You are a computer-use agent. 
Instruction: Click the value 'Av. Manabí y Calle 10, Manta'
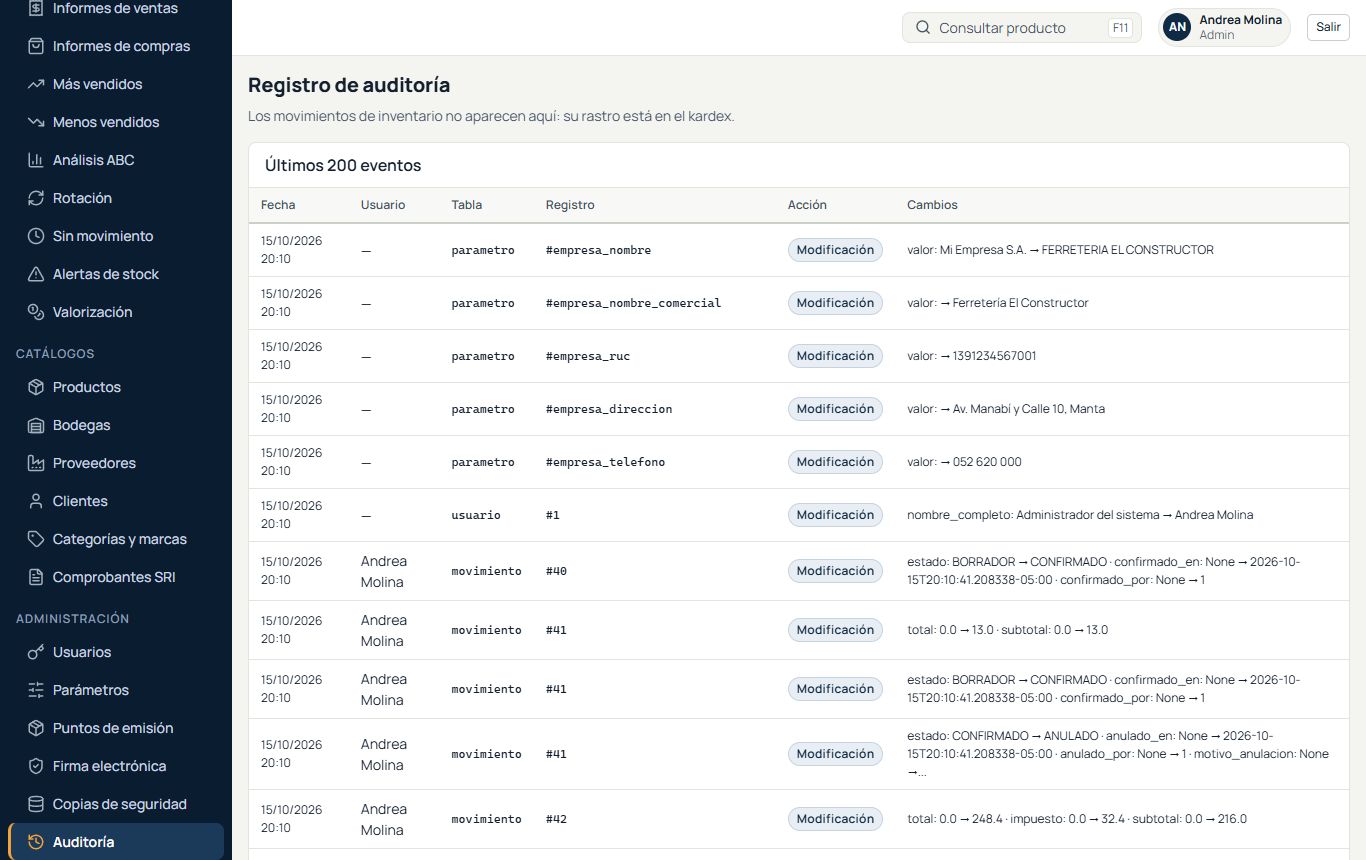point(1029,409)
